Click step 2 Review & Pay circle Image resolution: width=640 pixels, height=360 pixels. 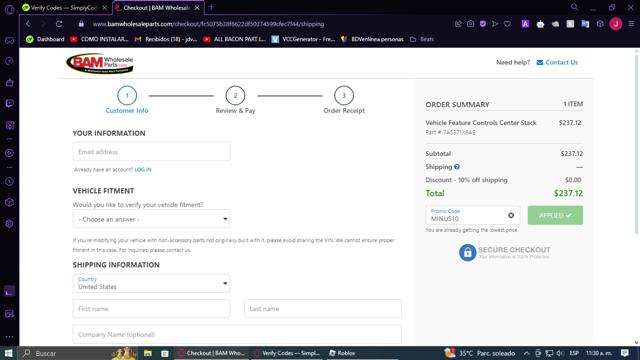(235, 96)
